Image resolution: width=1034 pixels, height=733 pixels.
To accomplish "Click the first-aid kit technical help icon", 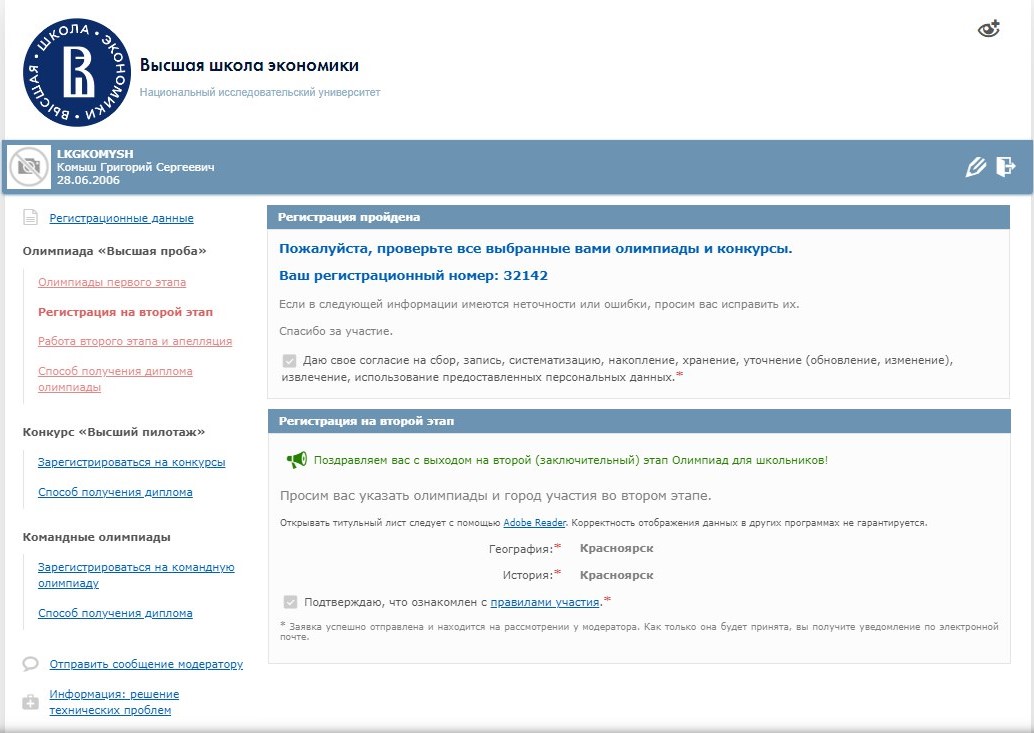I will 31,702.
